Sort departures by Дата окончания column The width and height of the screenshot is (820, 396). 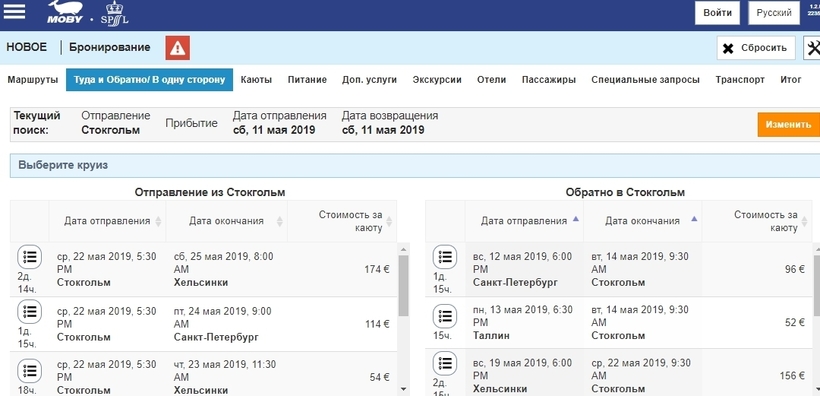point(226,221)
